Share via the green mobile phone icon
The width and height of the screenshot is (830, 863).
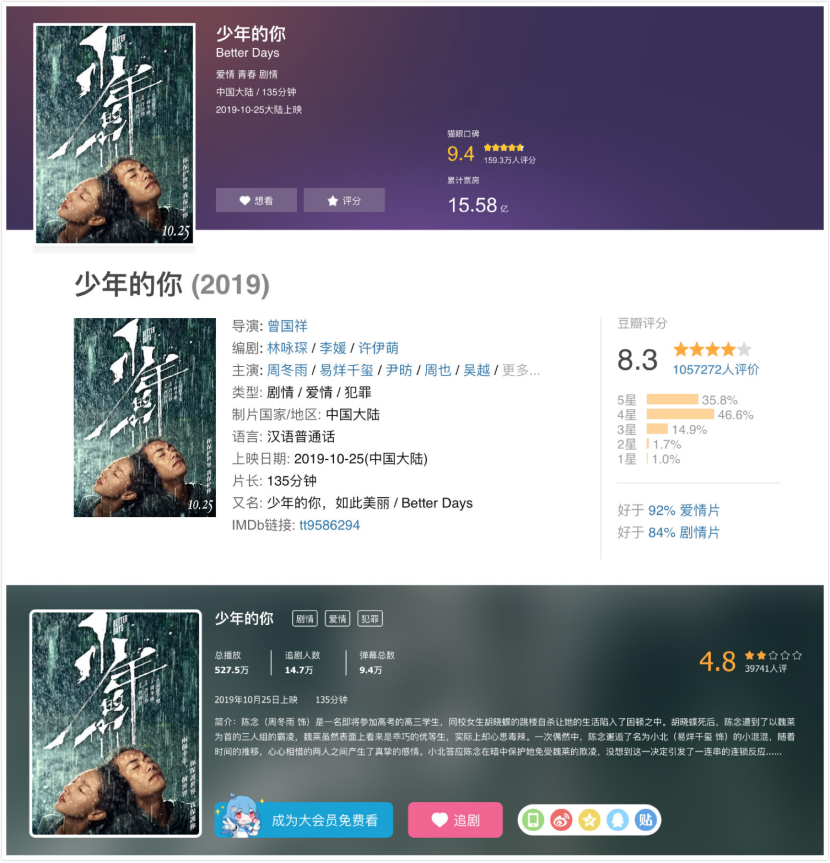point(533,820)
